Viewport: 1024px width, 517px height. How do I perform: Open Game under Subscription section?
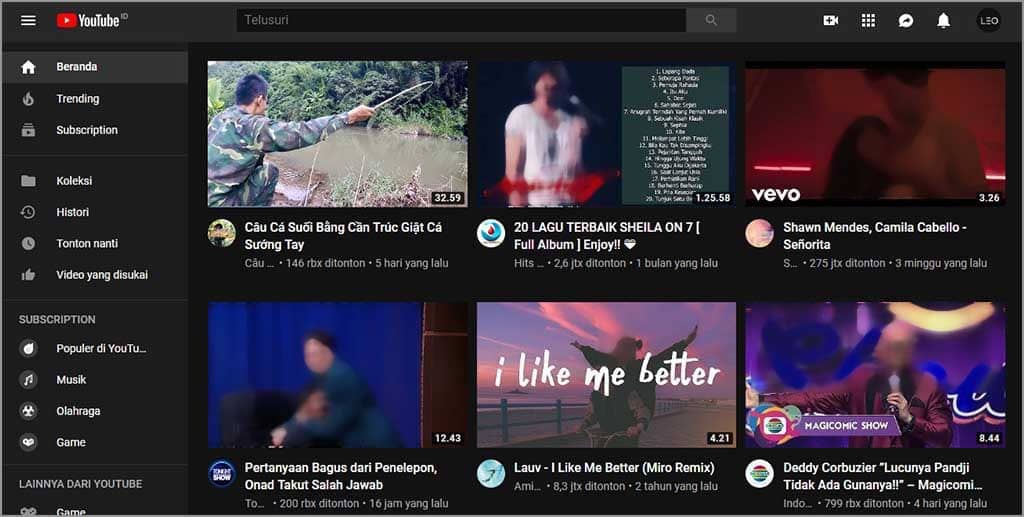tap(95, 442)
